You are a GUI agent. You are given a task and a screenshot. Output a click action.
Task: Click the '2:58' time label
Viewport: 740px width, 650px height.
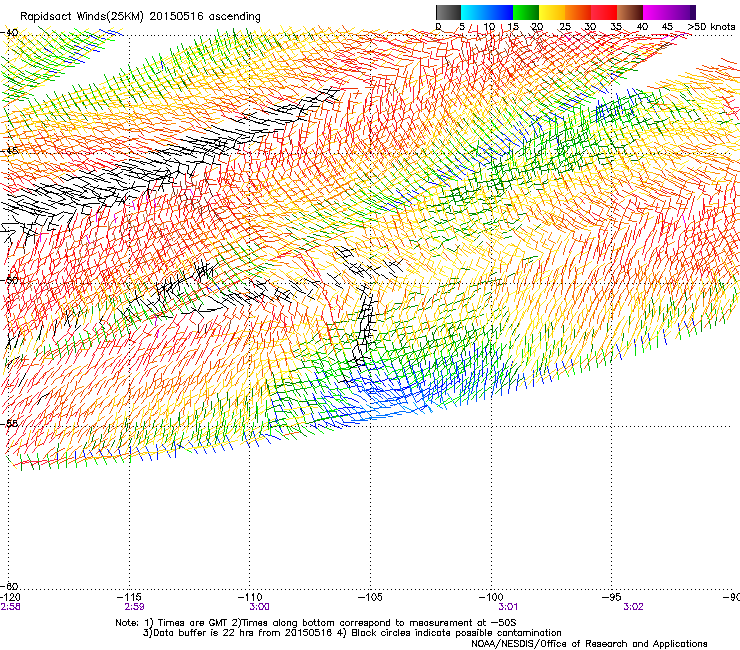pyautogui.click(x=10, y=607)
